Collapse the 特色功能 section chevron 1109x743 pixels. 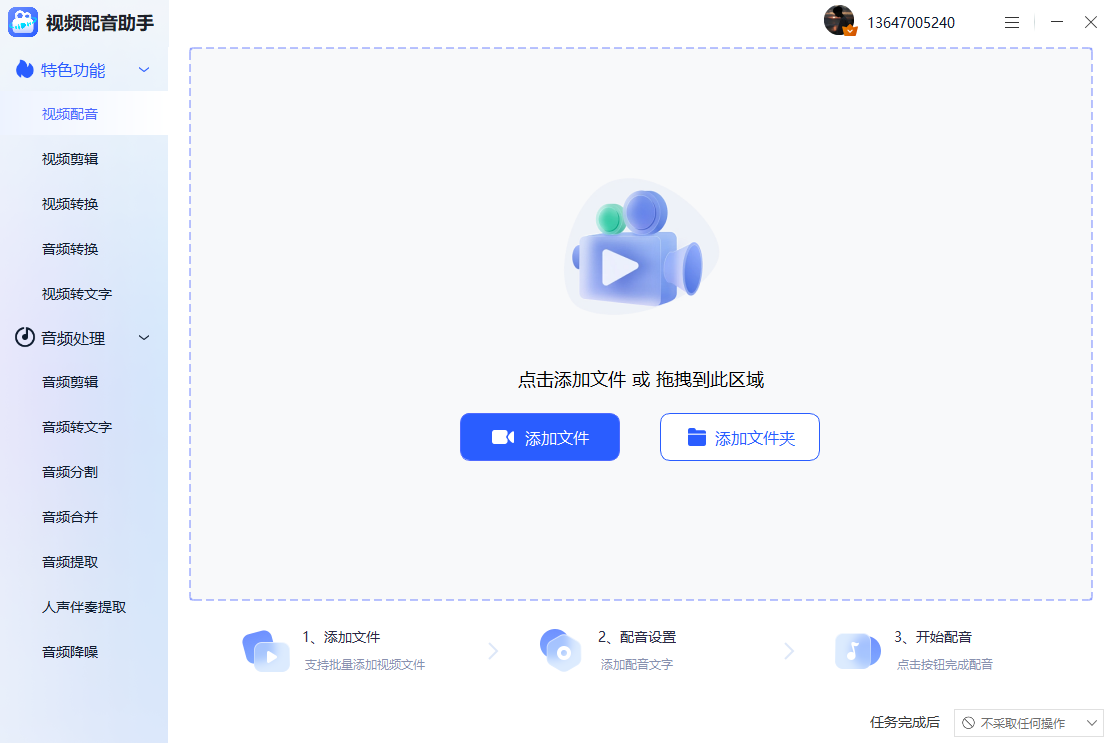[x=143, y=69]
